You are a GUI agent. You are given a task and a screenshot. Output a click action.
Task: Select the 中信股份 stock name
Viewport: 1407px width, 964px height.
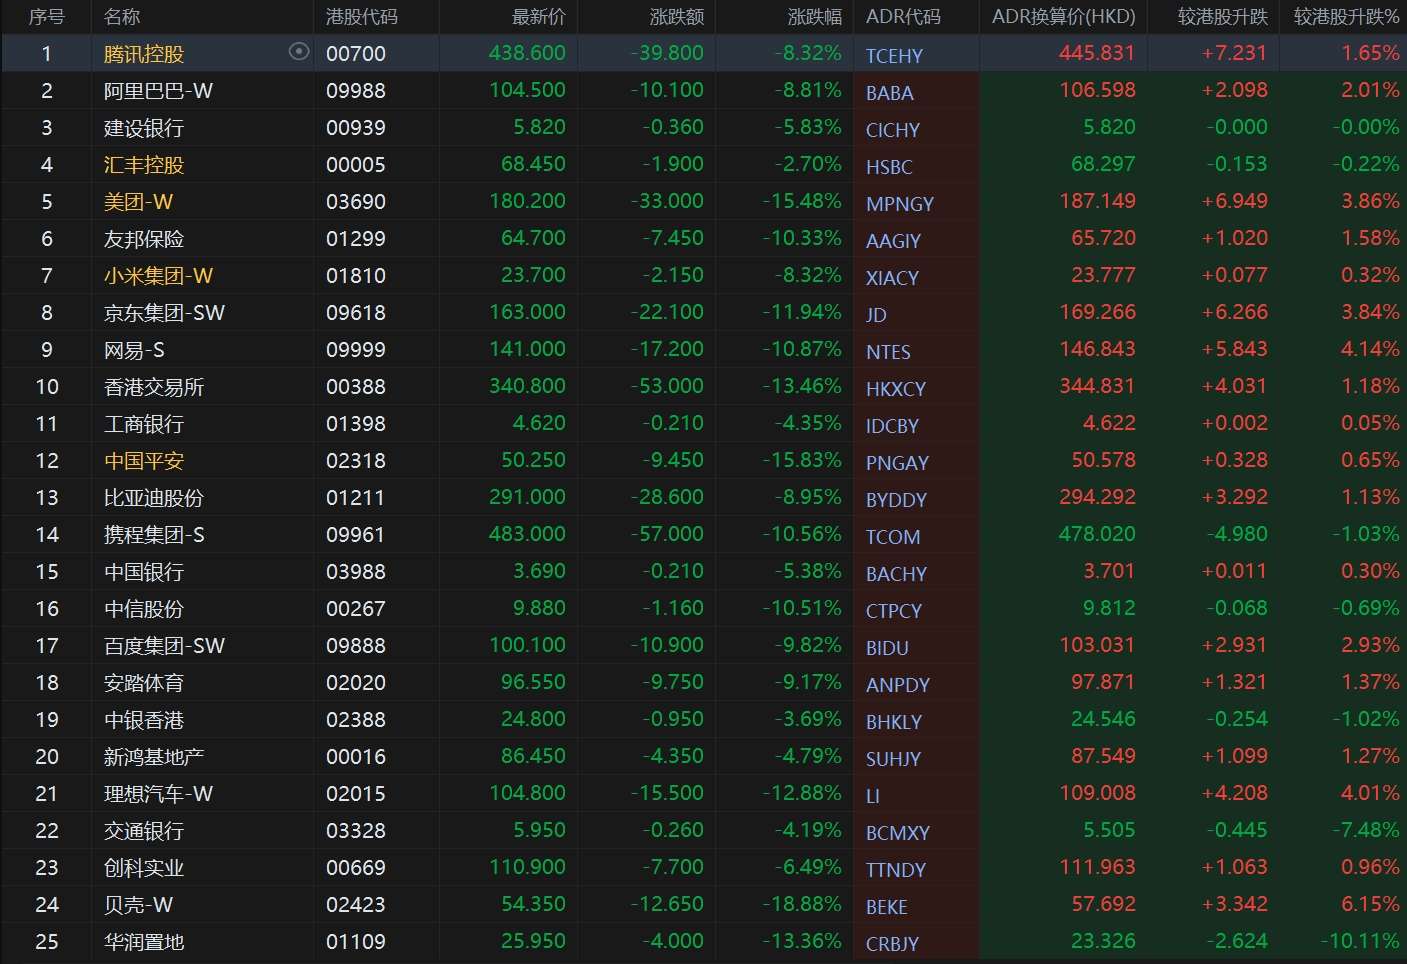coord(144,609)
